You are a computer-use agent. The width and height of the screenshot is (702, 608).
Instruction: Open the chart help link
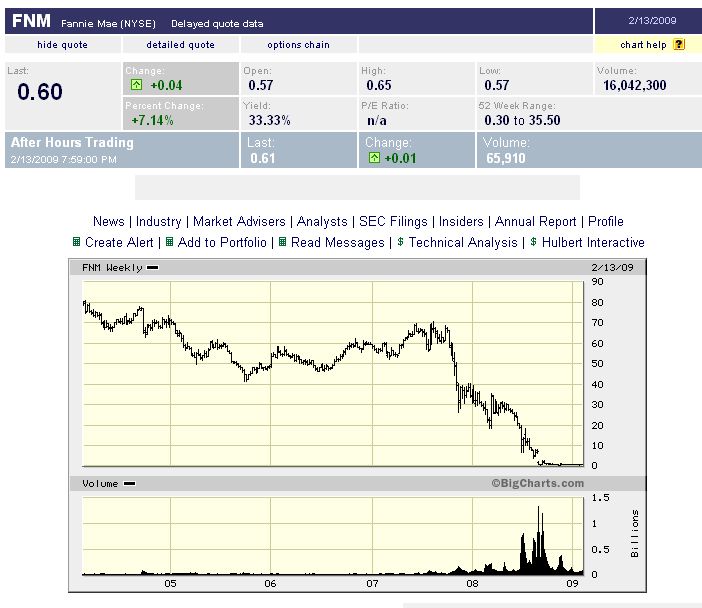coord(643,45)
